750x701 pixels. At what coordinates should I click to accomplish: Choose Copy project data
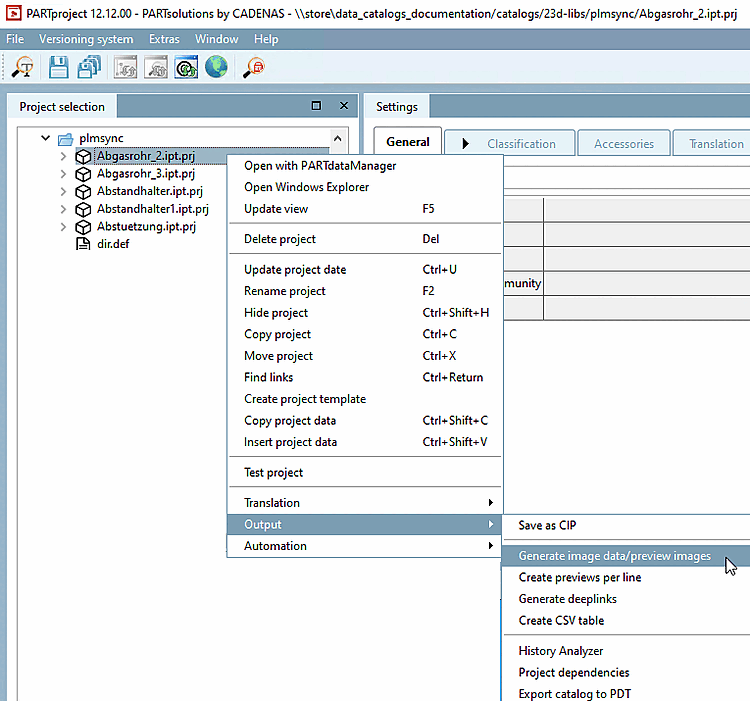[x=364, y=420]
